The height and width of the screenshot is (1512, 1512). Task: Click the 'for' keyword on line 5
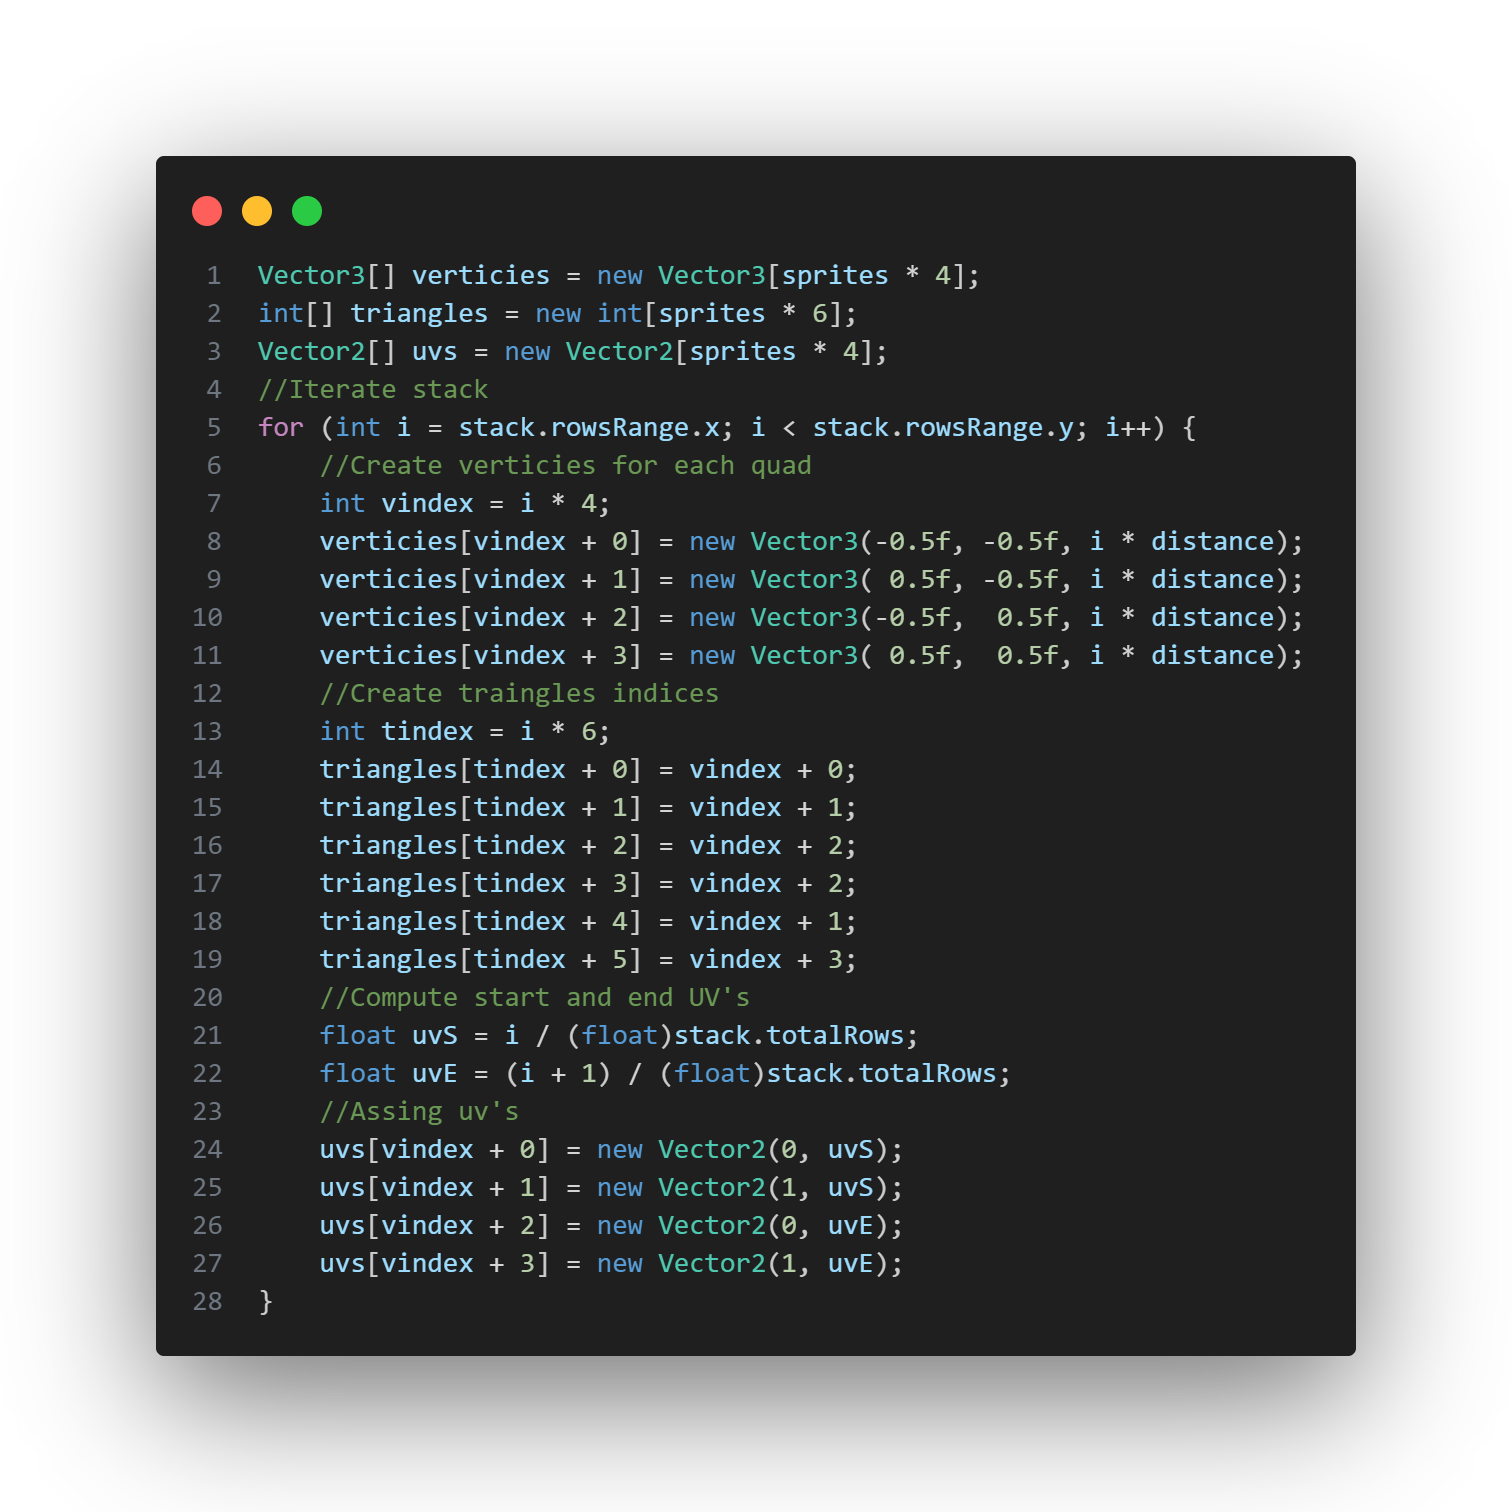pos(281,427)
